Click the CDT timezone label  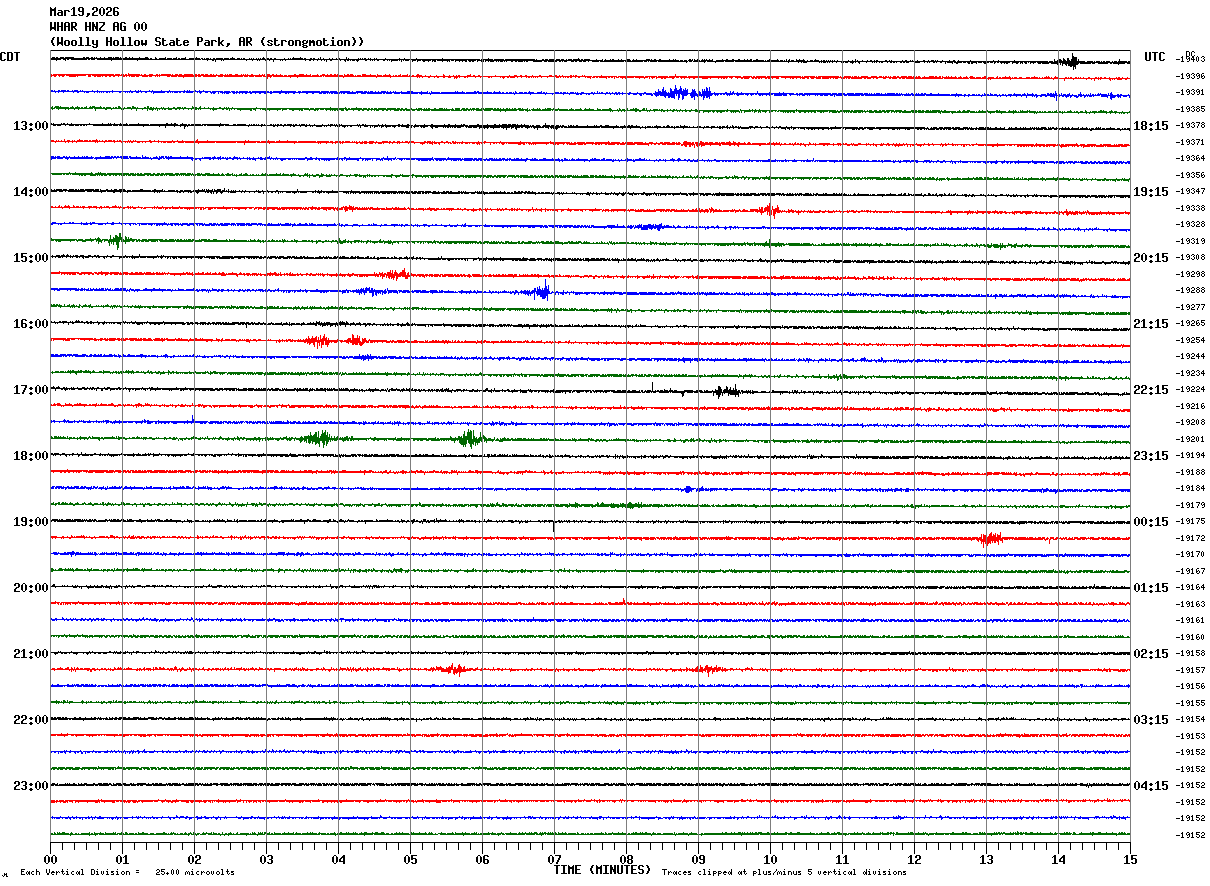[x=10, y=57]
